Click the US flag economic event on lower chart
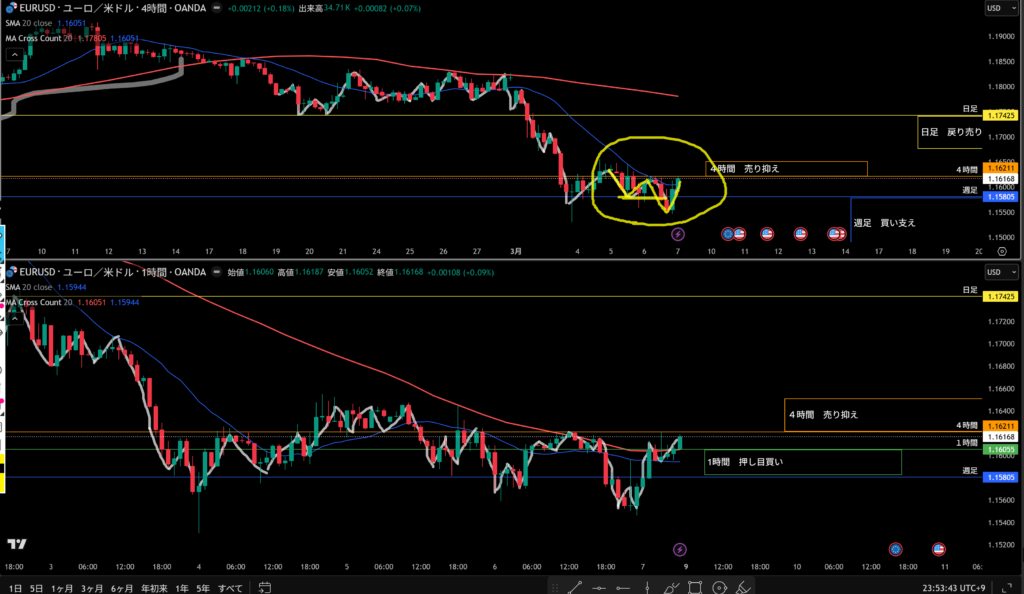 (x=939, y=549)
